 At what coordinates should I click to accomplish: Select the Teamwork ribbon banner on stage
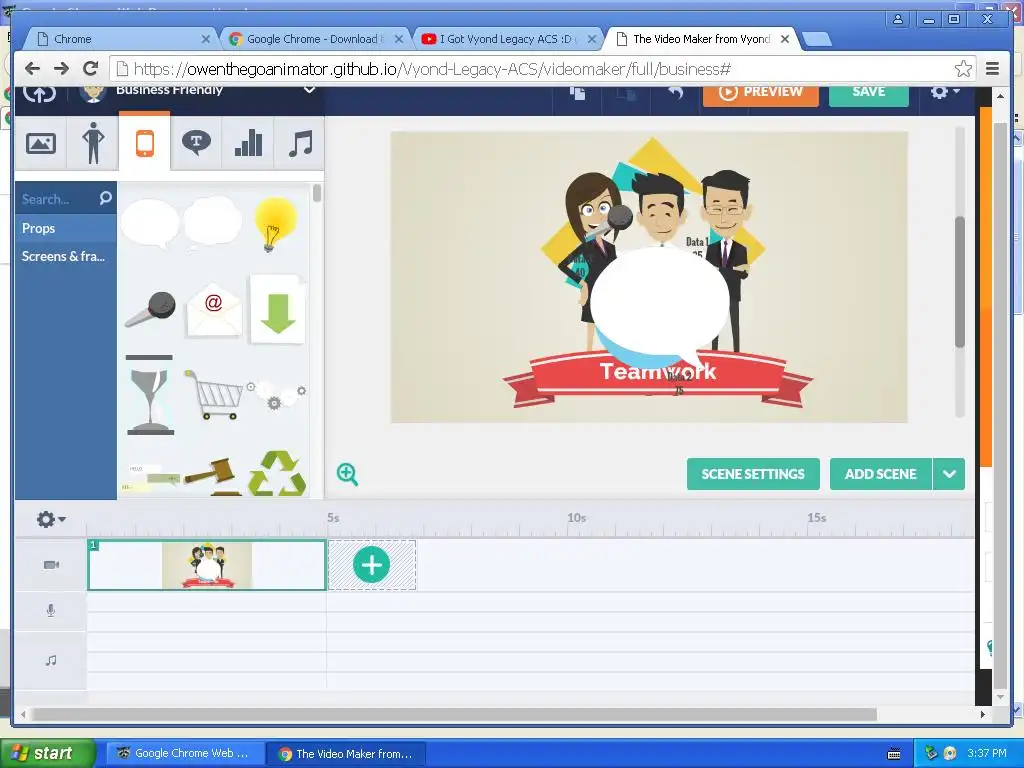(658, 377)
